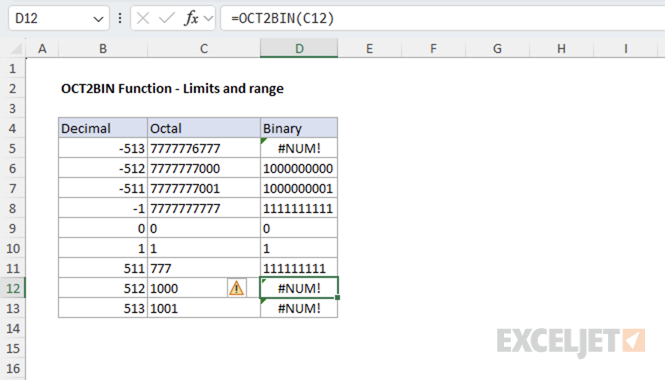Select cell with decimal -1
This screenshot has height=380, width=665.
[x=103, y=208]
